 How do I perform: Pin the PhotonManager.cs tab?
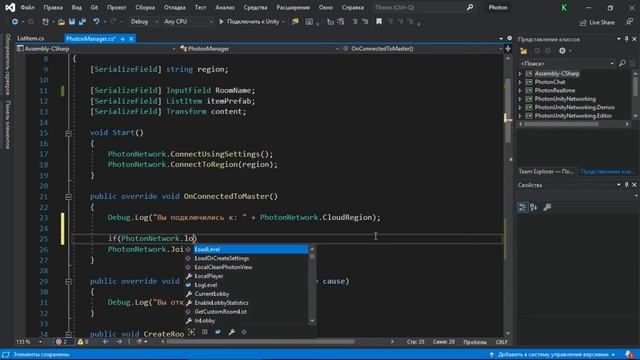pos(122,39)
